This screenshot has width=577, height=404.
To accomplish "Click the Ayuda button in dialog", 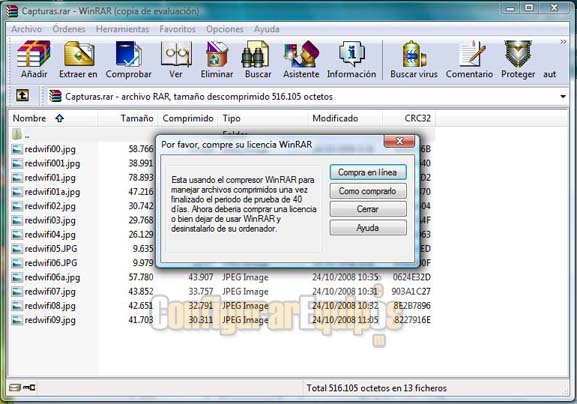I will [368, 228].
